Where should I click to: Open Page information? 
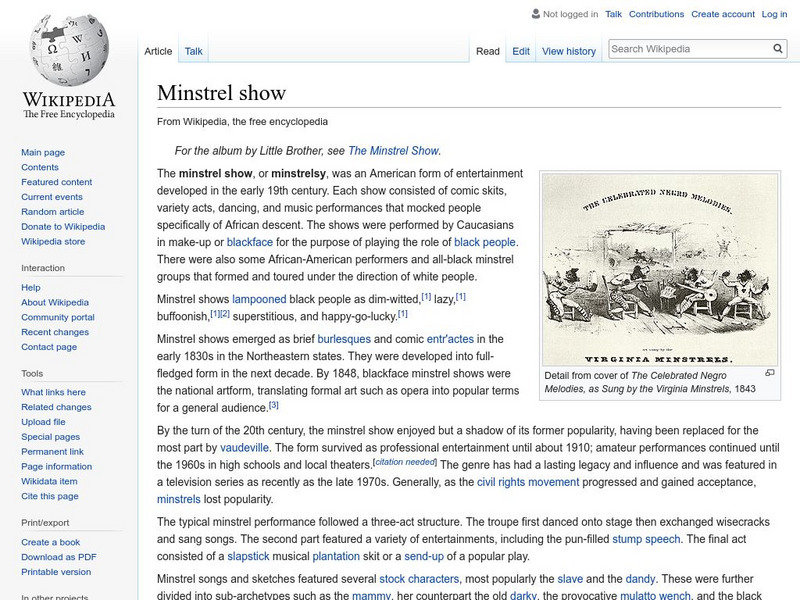[x=57, y=466]
